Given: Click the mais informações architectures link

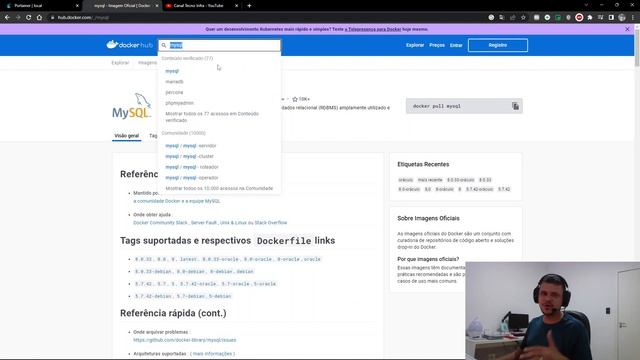Looking at the screenshot, I should [x=213, y=353].
